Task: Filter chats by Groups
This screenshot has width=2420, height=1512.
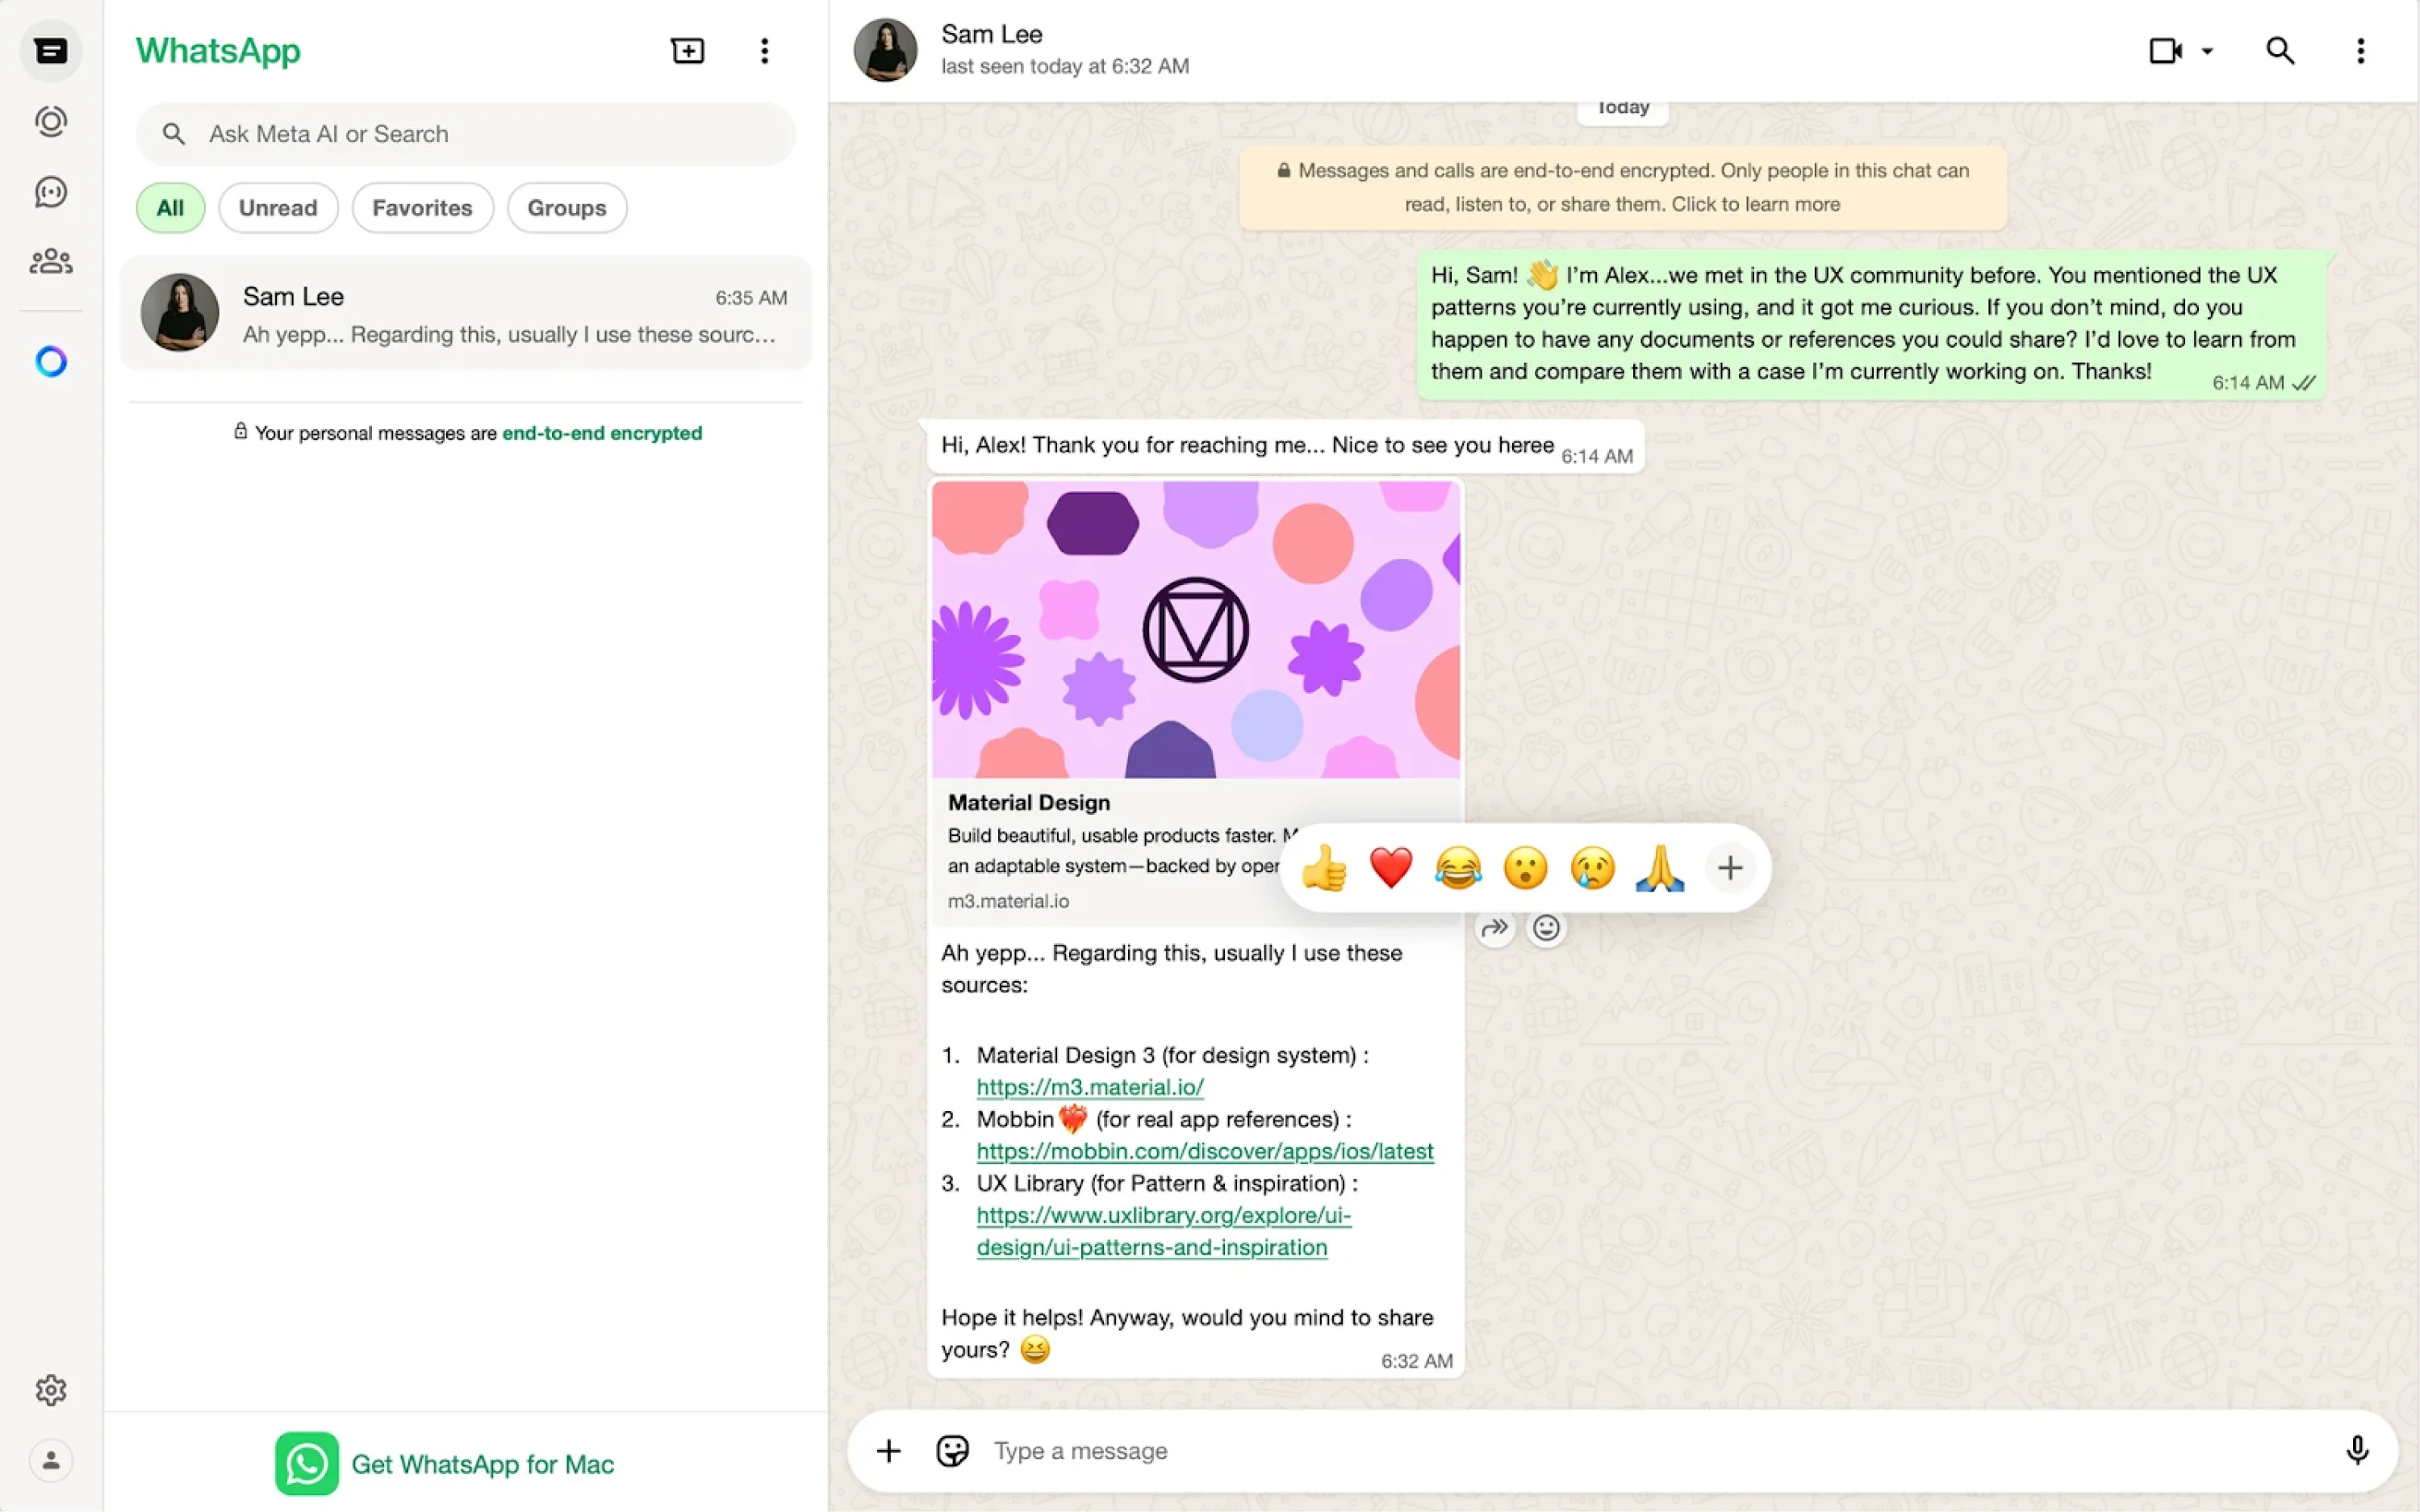Action: tap(566, 207)
